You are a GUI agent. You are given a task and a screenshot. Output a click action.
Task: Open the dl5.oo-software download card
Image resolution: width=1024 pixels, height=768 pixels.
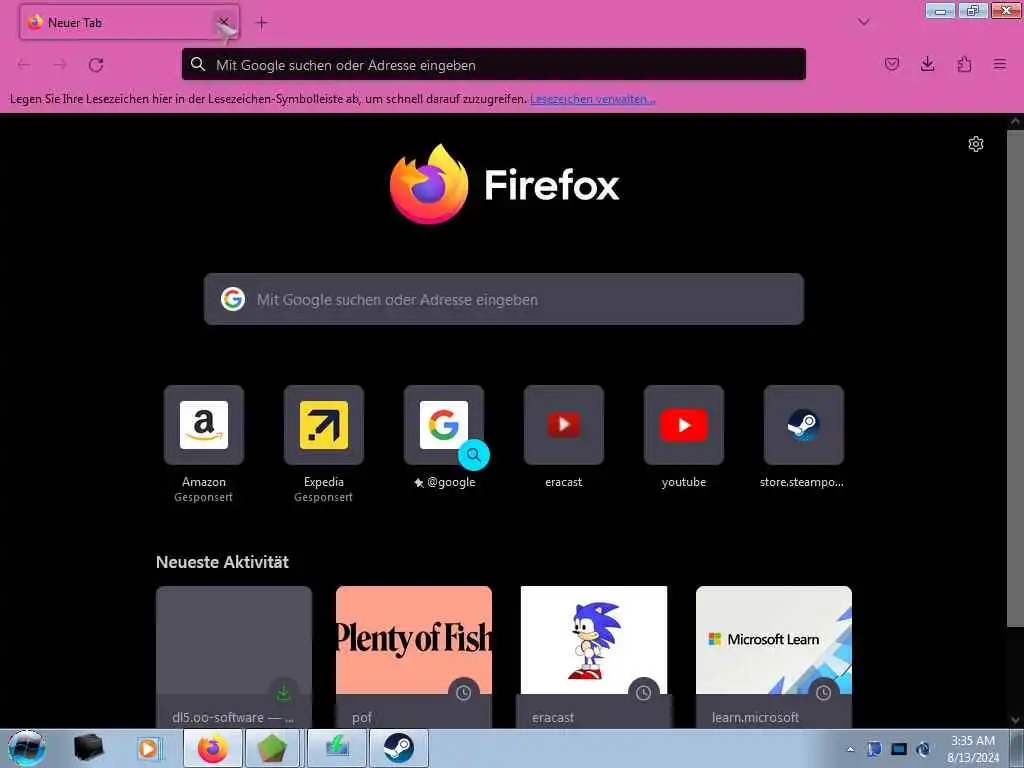point(234,656)
